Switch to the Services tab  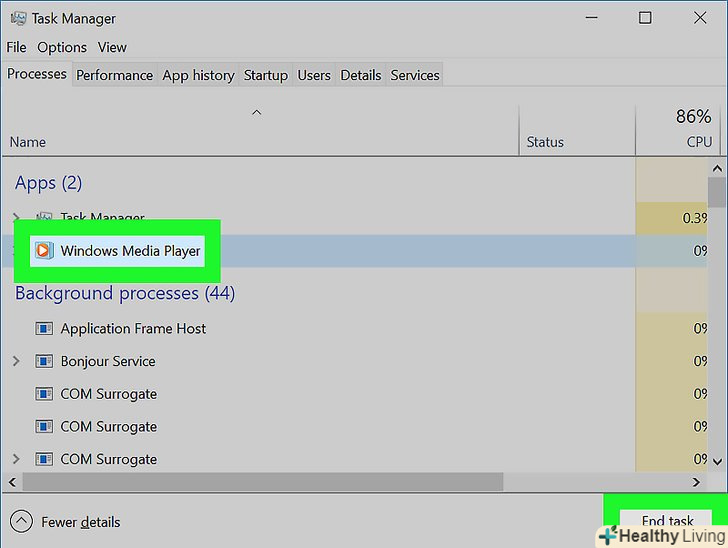click(415, 75)
